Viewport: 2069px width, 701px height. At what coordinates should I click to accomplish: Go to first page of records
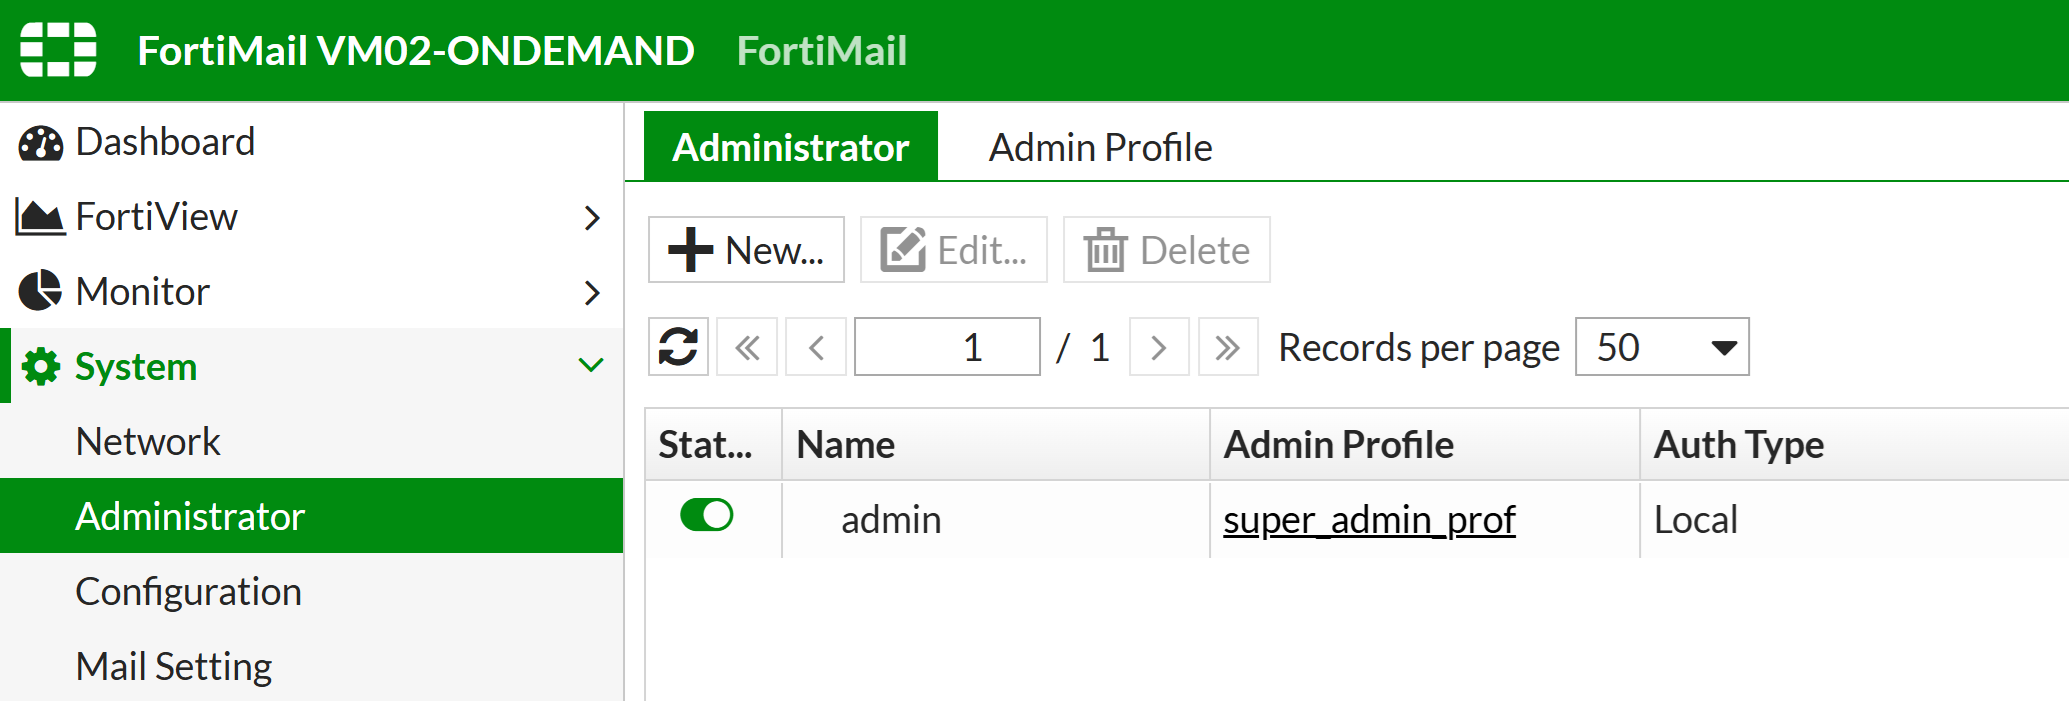747,347
